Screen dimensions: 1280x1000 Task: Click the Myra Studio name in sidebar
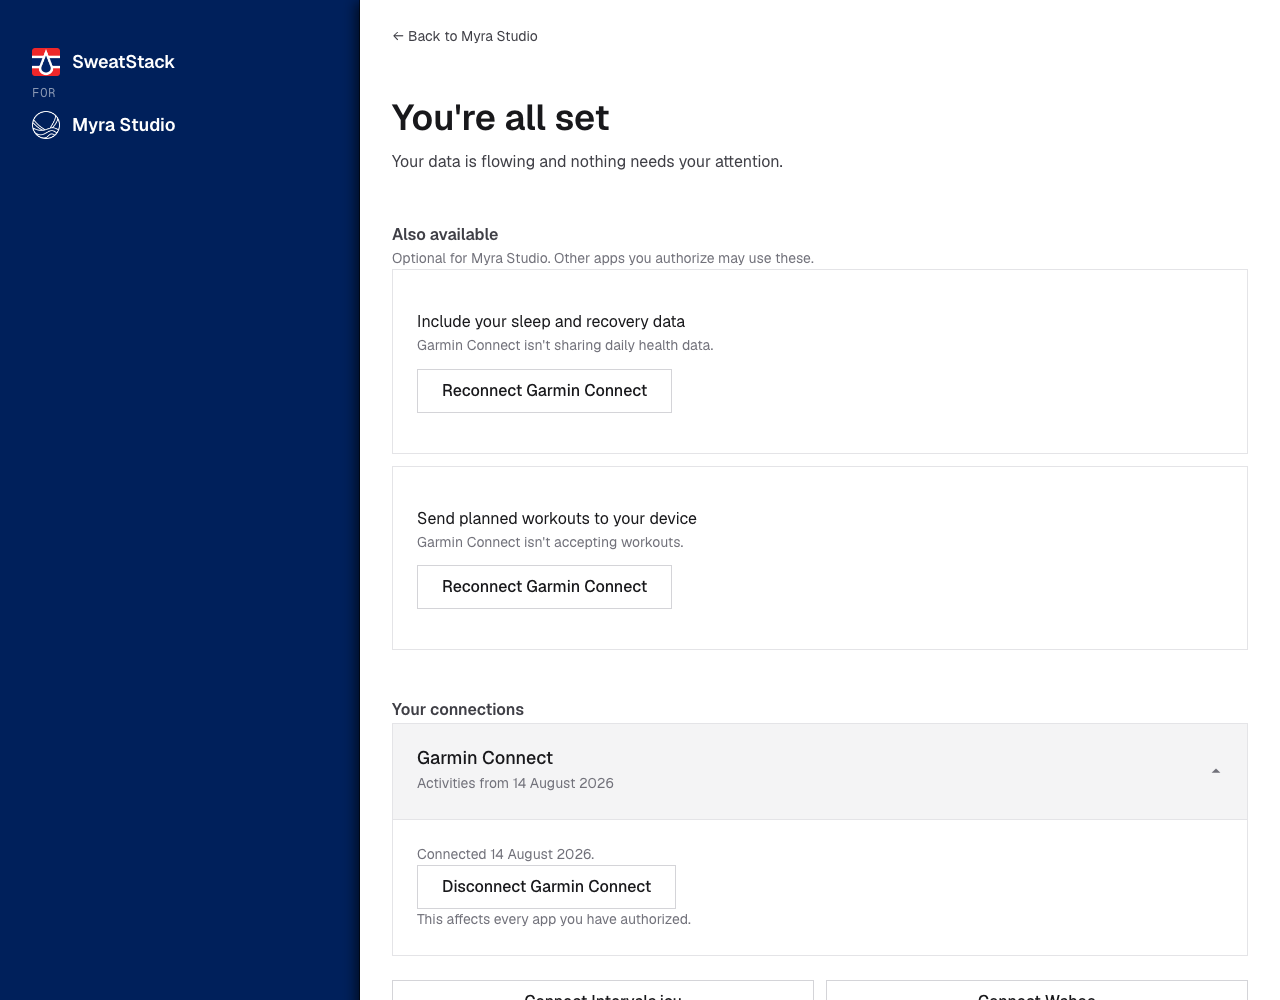(x=124, y=125)
